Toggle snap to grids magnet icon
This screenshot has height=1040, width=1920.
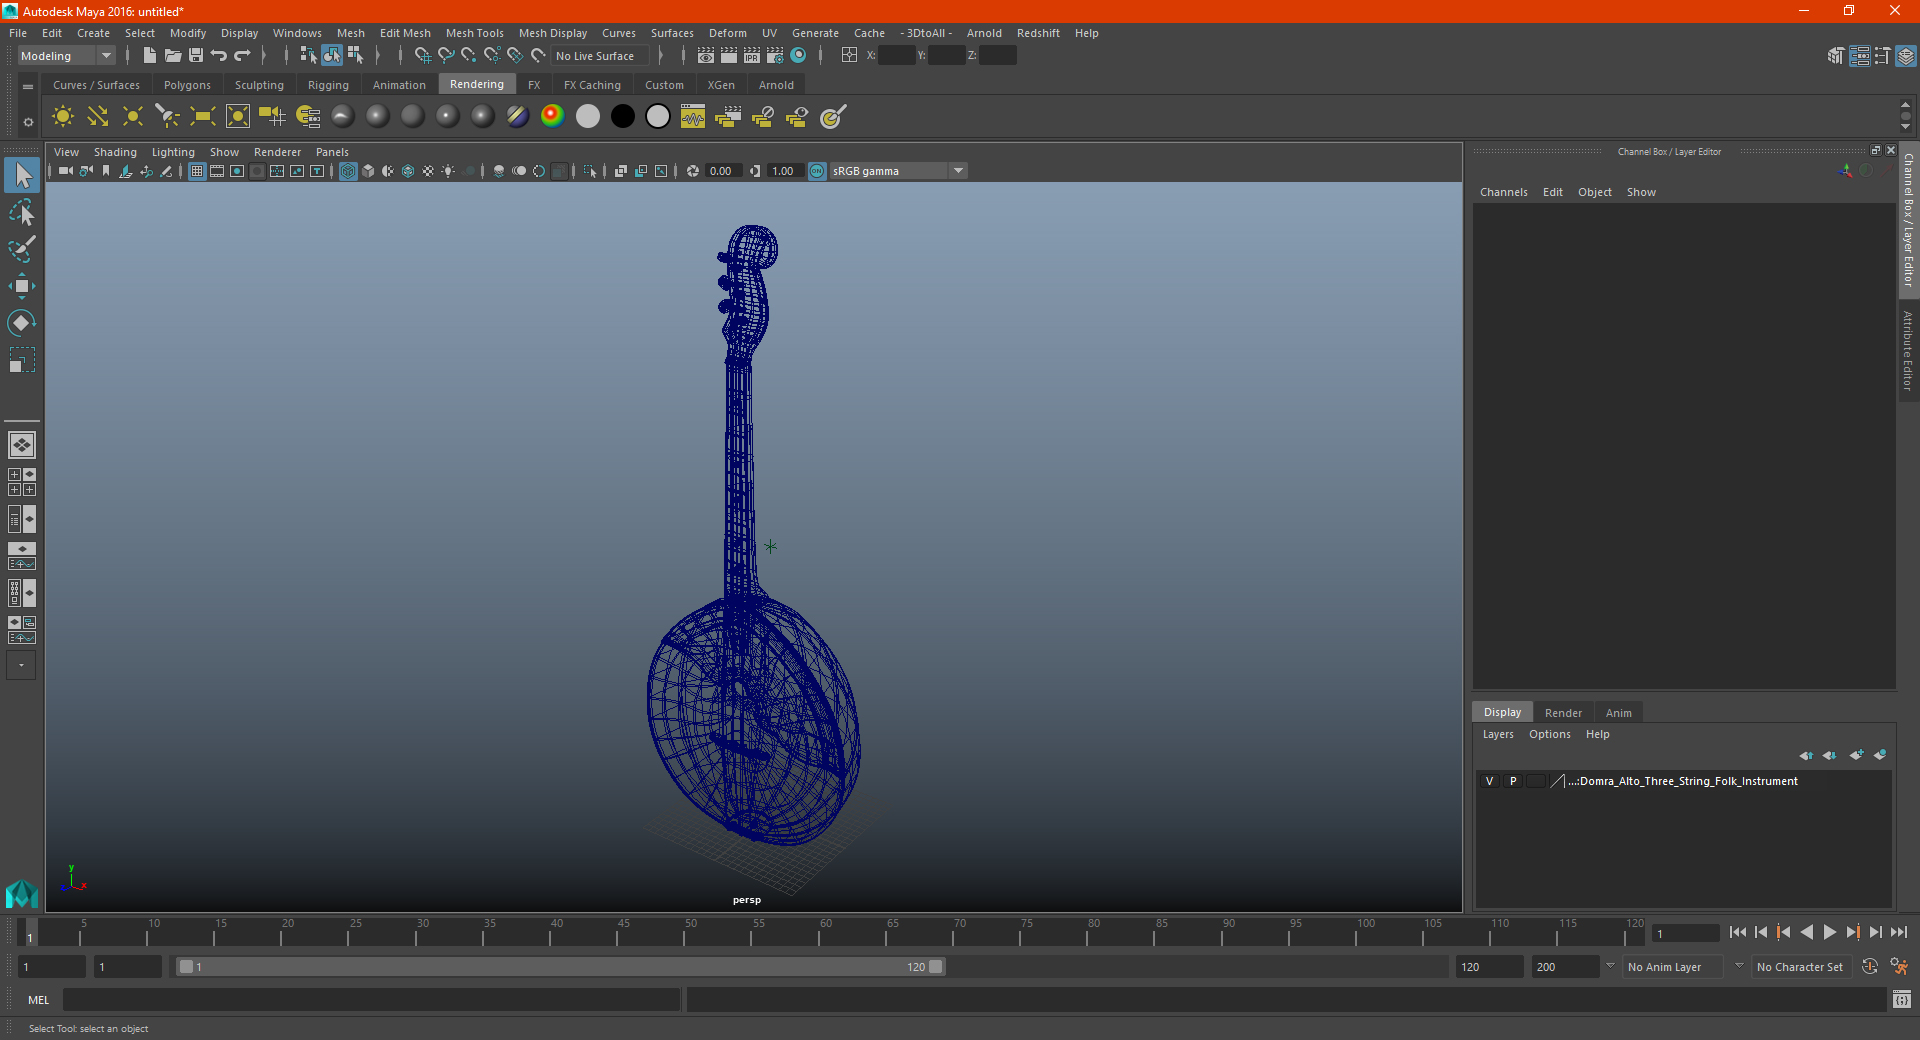(423, 56)
